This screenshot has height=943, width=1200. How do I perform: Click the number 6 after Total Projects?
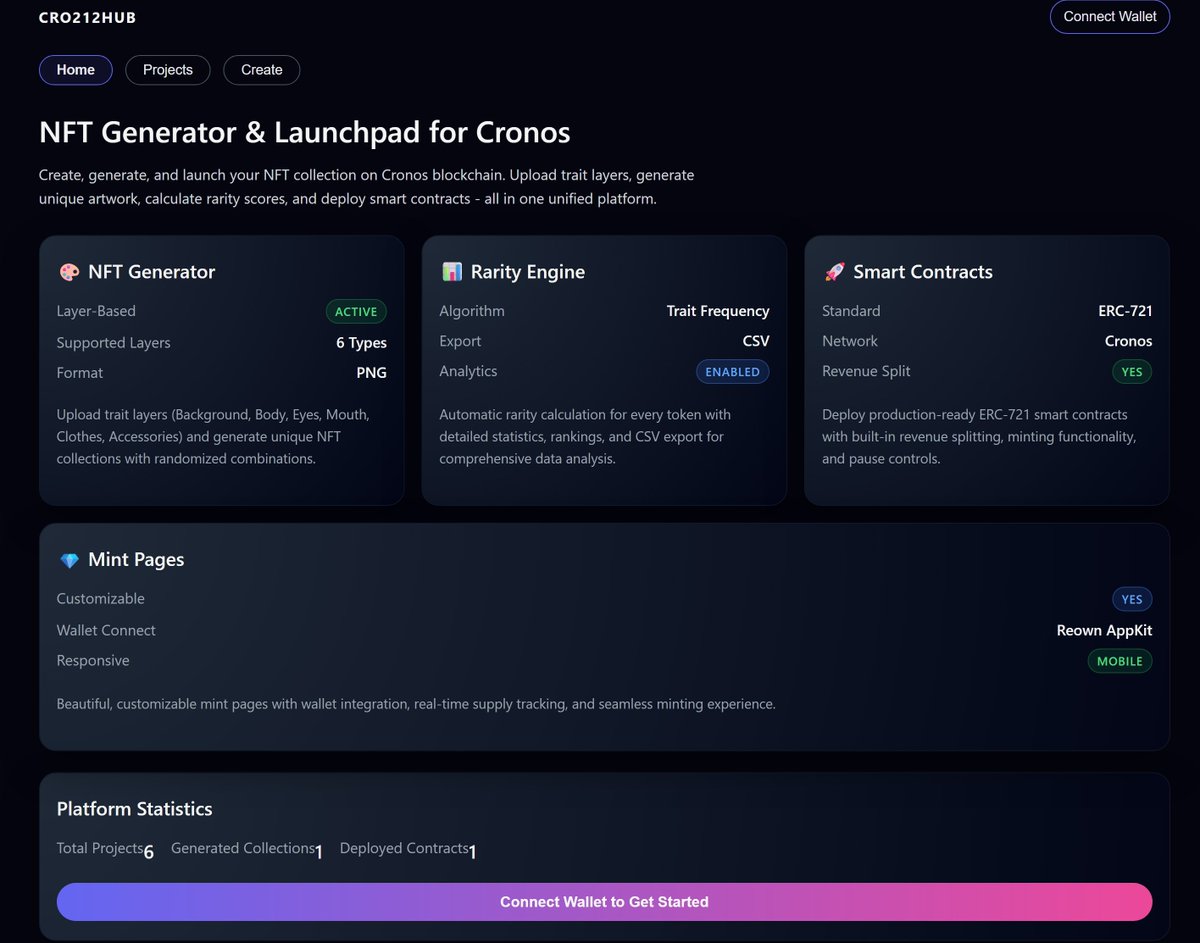(149, 852)
